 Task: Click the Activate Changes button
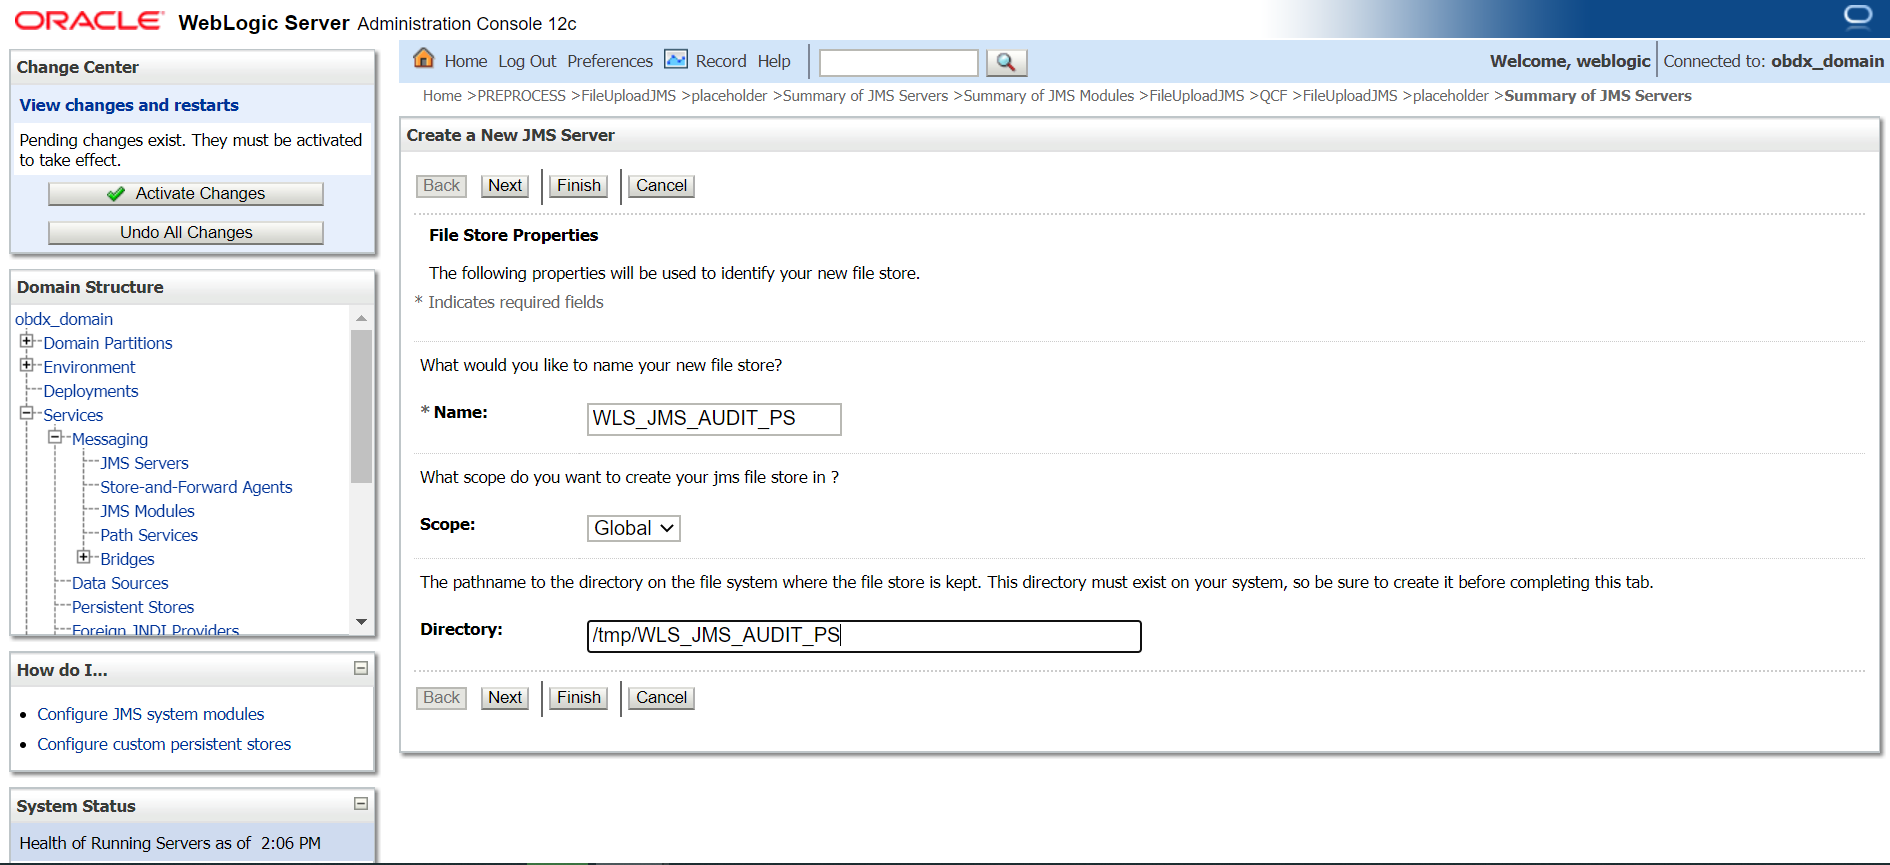[186, 194]
